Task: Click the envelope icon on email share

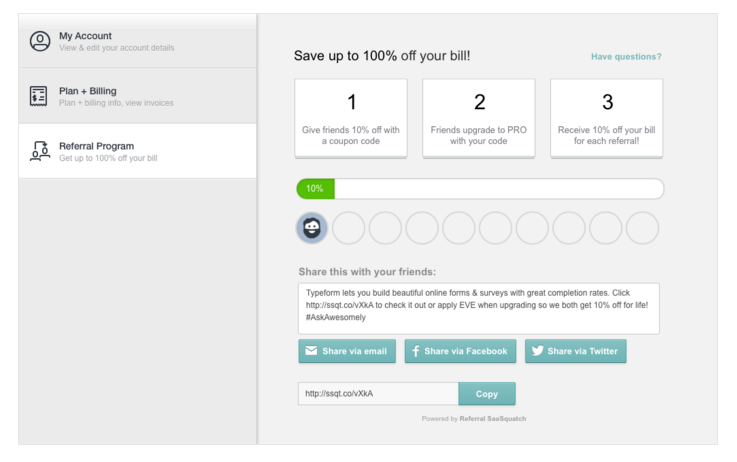Action: tap(311, 351)
